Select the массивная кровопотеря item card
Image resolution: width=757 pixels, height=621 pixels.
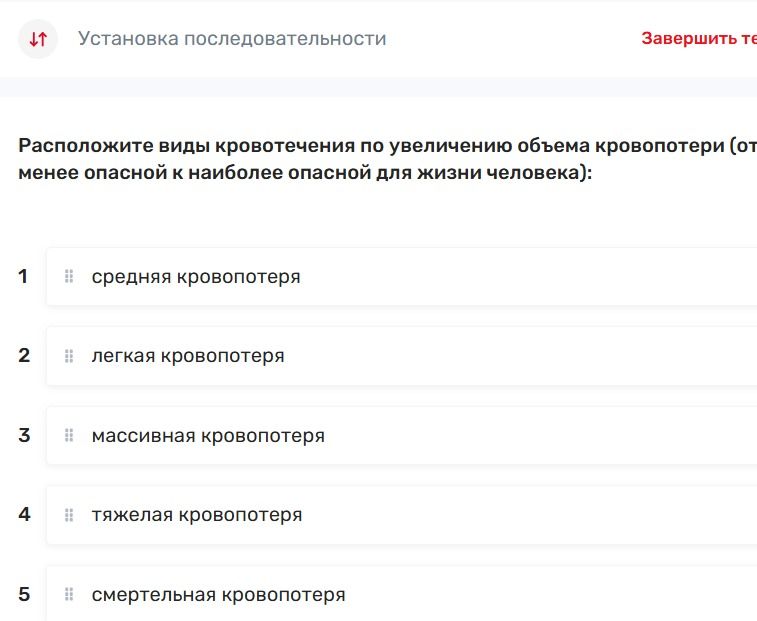click(402, 435)
